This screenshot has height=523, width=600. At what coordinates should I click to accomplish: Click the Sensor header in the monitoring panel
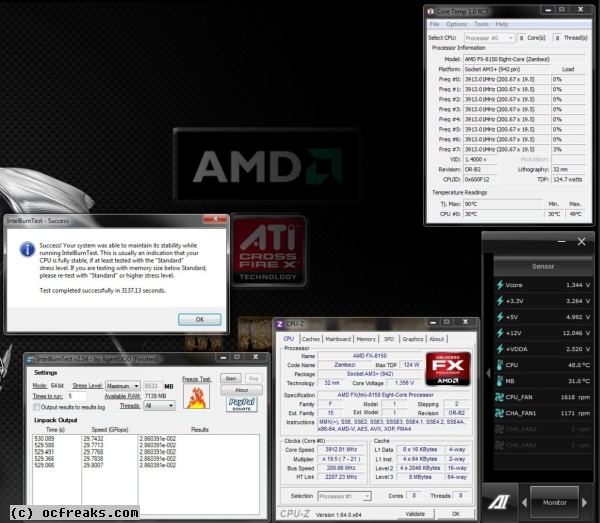(x=543, y=266)
